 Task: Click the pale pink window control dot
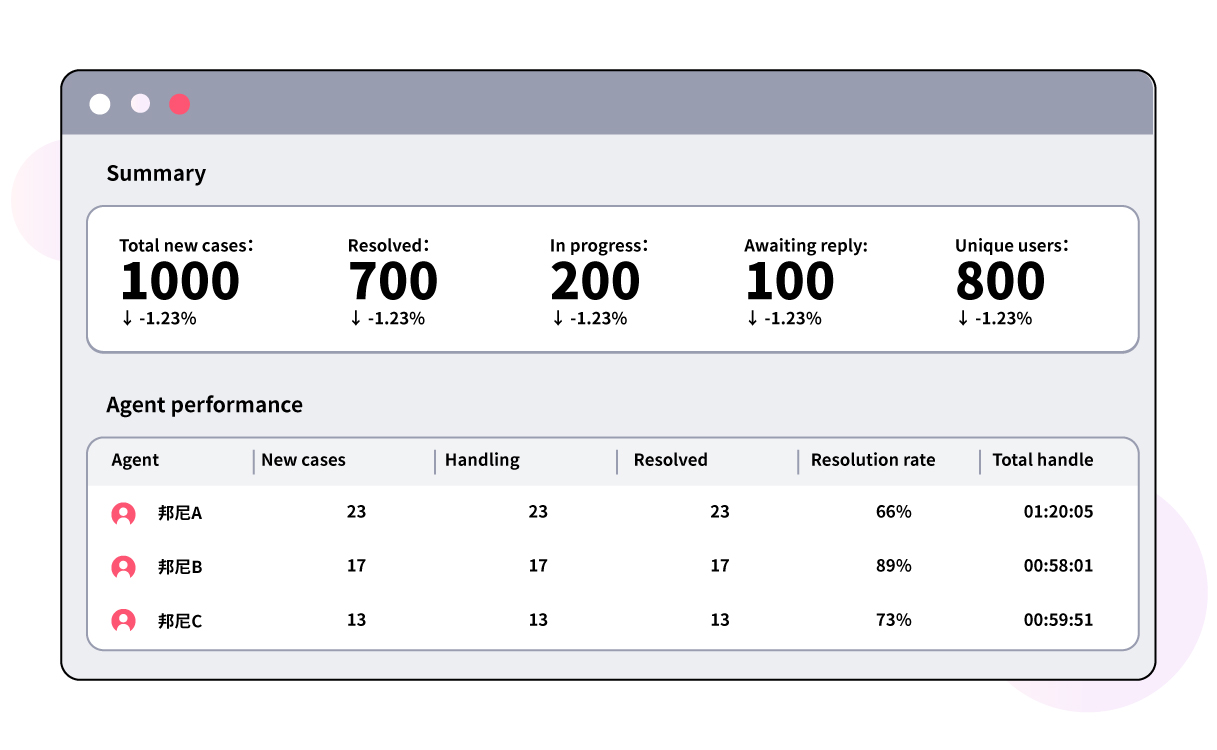click(x=140, y=104)
